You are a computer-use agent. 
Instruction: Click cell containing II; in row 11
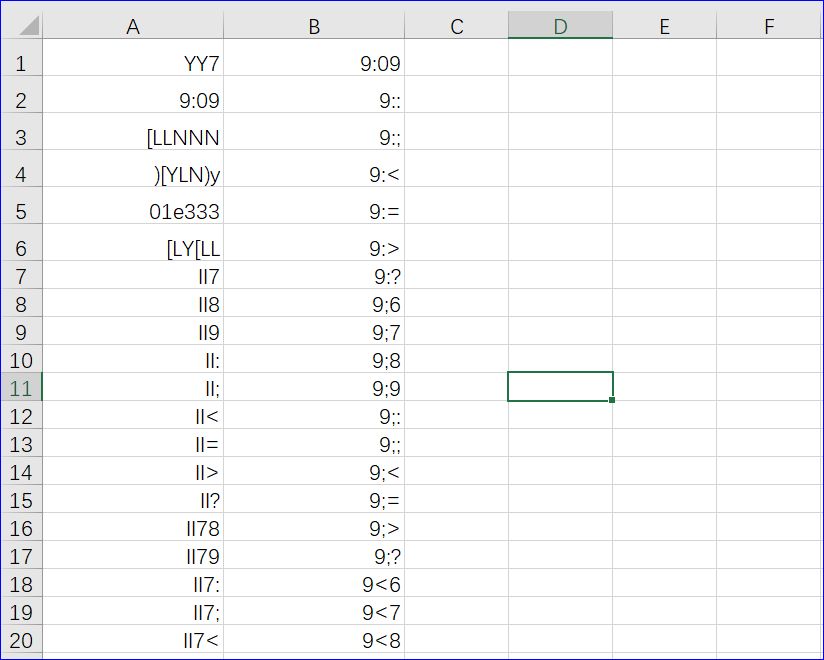[x=133, y=388]
